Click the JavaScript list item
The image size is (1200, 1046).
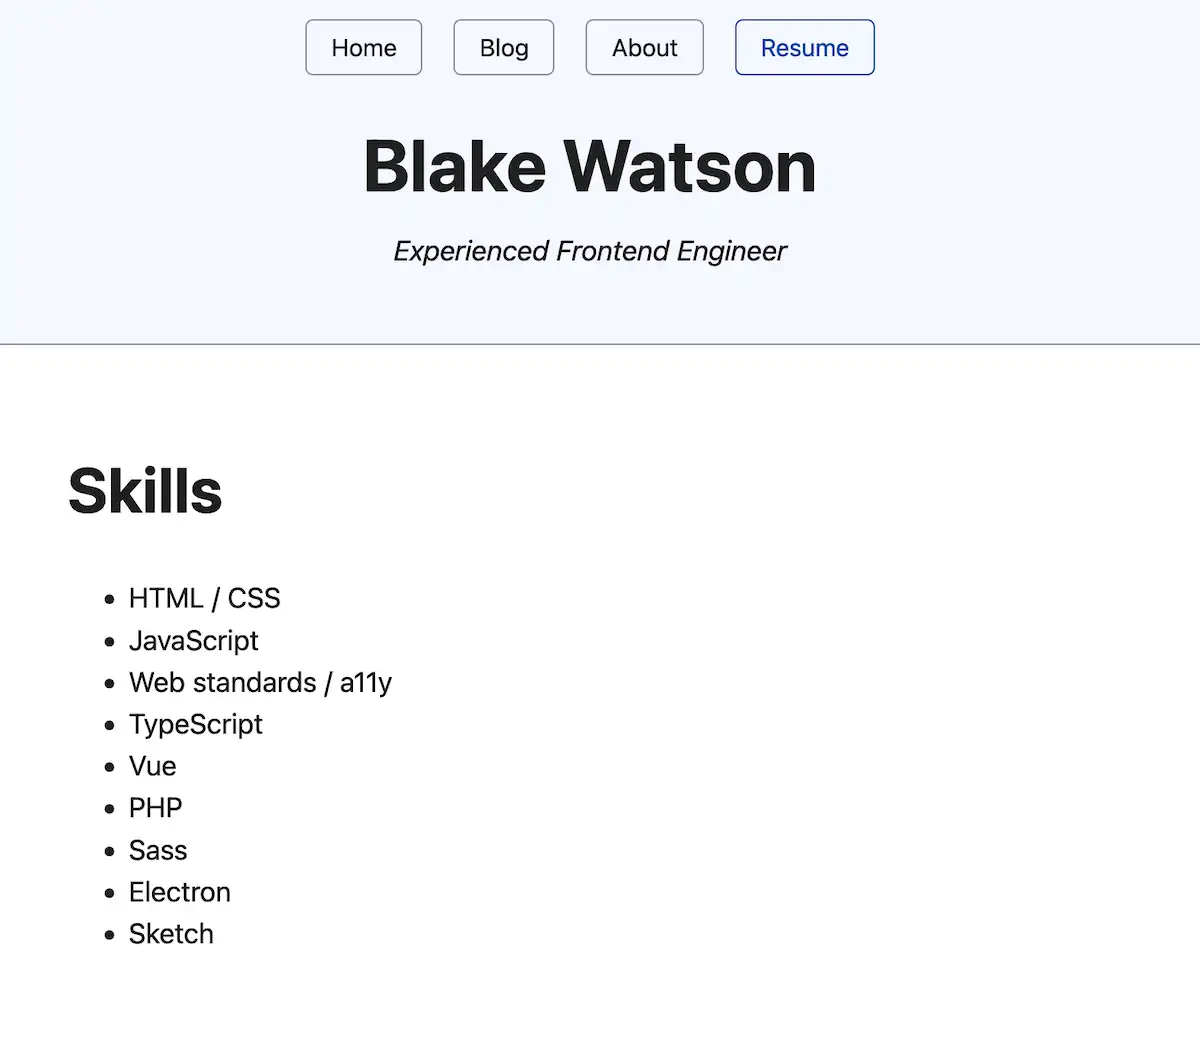pos(194,641)
